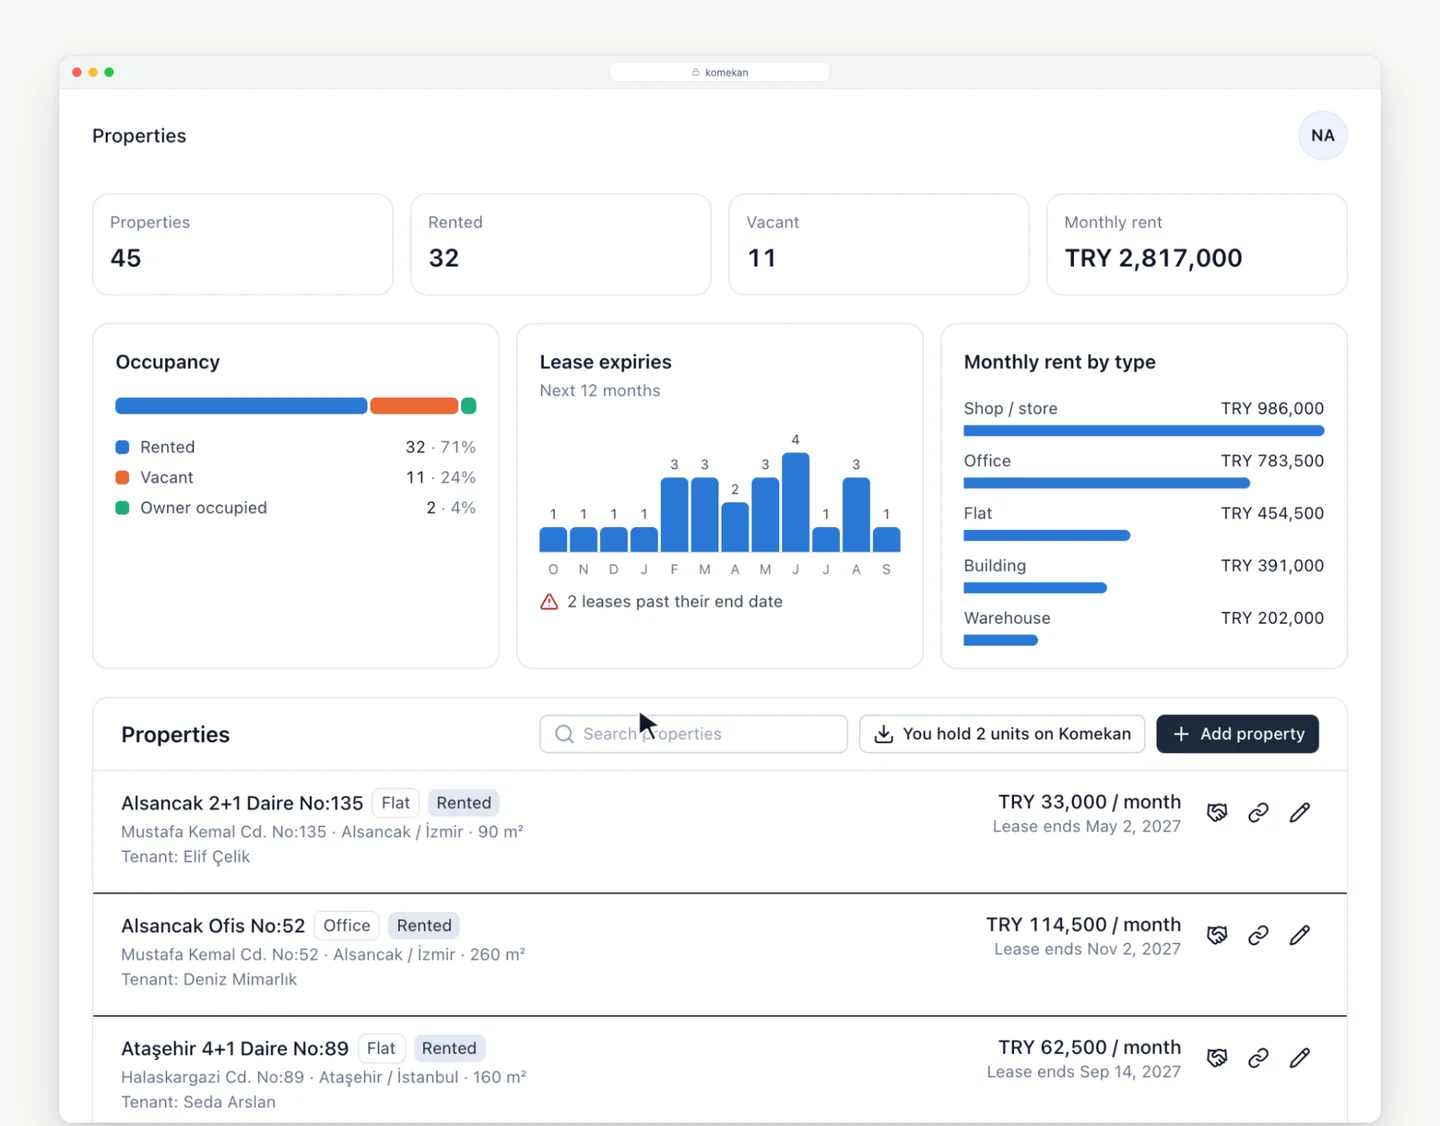1440x1126 pixels.
Task: Click the 'Alsancak 2+1 Daire No:135' property name
Action: coord(242,803)
